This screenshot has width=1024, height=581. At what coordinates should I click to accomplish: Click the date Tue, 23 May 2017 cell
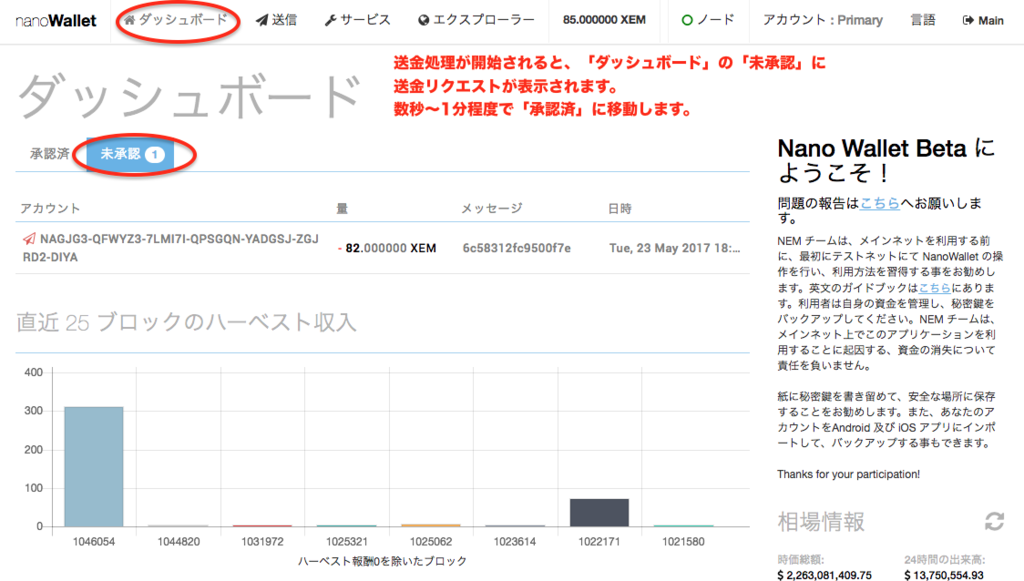point(675,248)
